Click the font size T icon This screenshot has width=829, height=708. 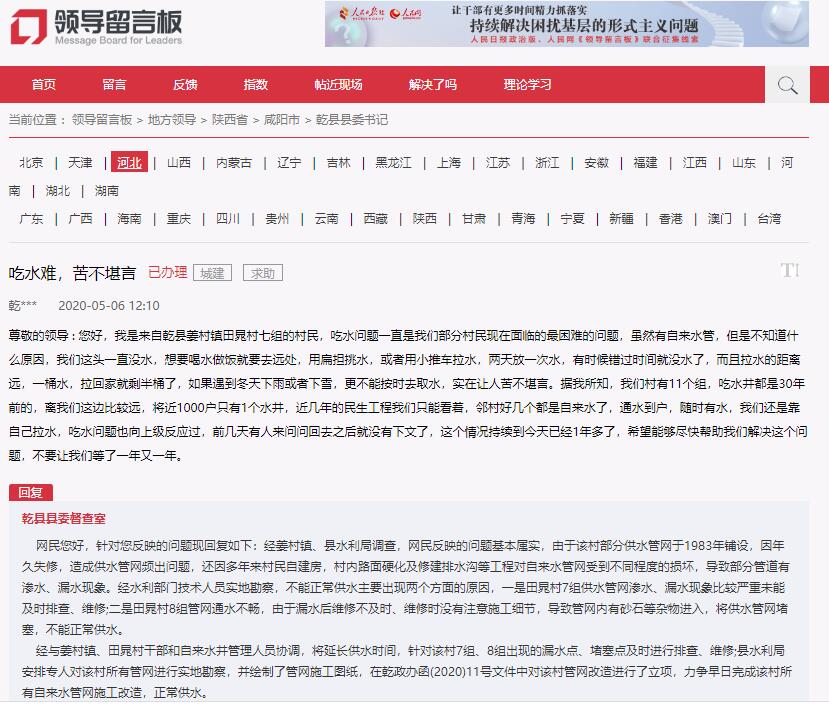pos(789,271)
